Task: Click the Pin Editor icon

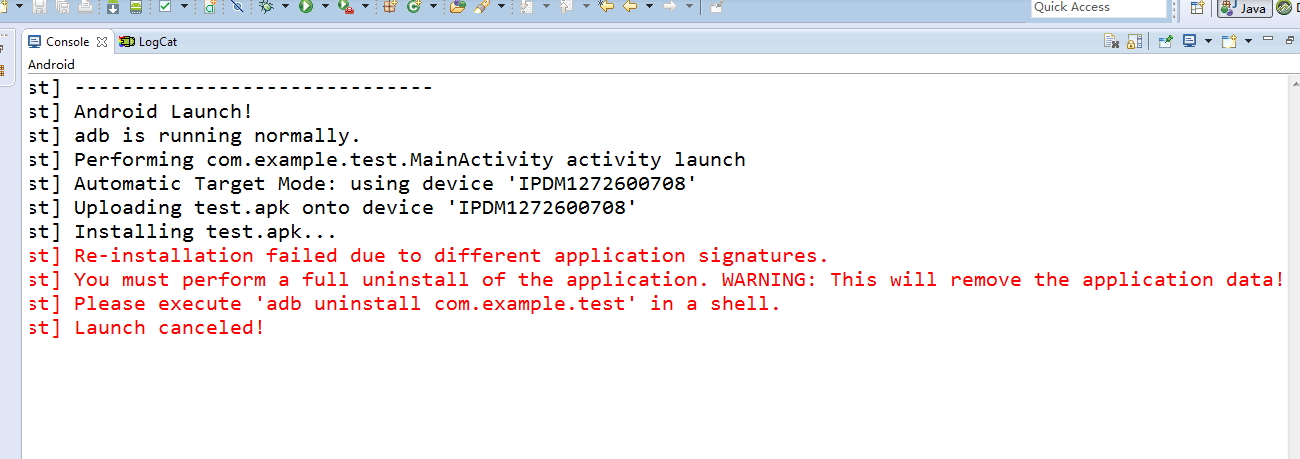Action: [x=716, y=6]
